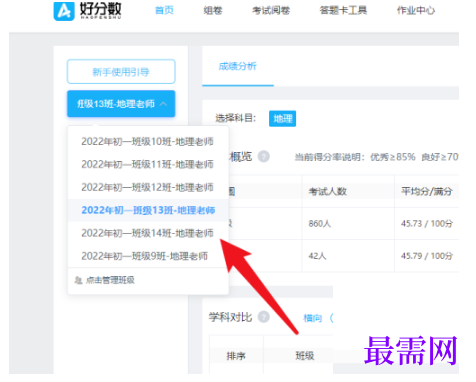Go to the 首页 nav item
The height and width of the screenshot is (382, 476).
tap(164, 10)
